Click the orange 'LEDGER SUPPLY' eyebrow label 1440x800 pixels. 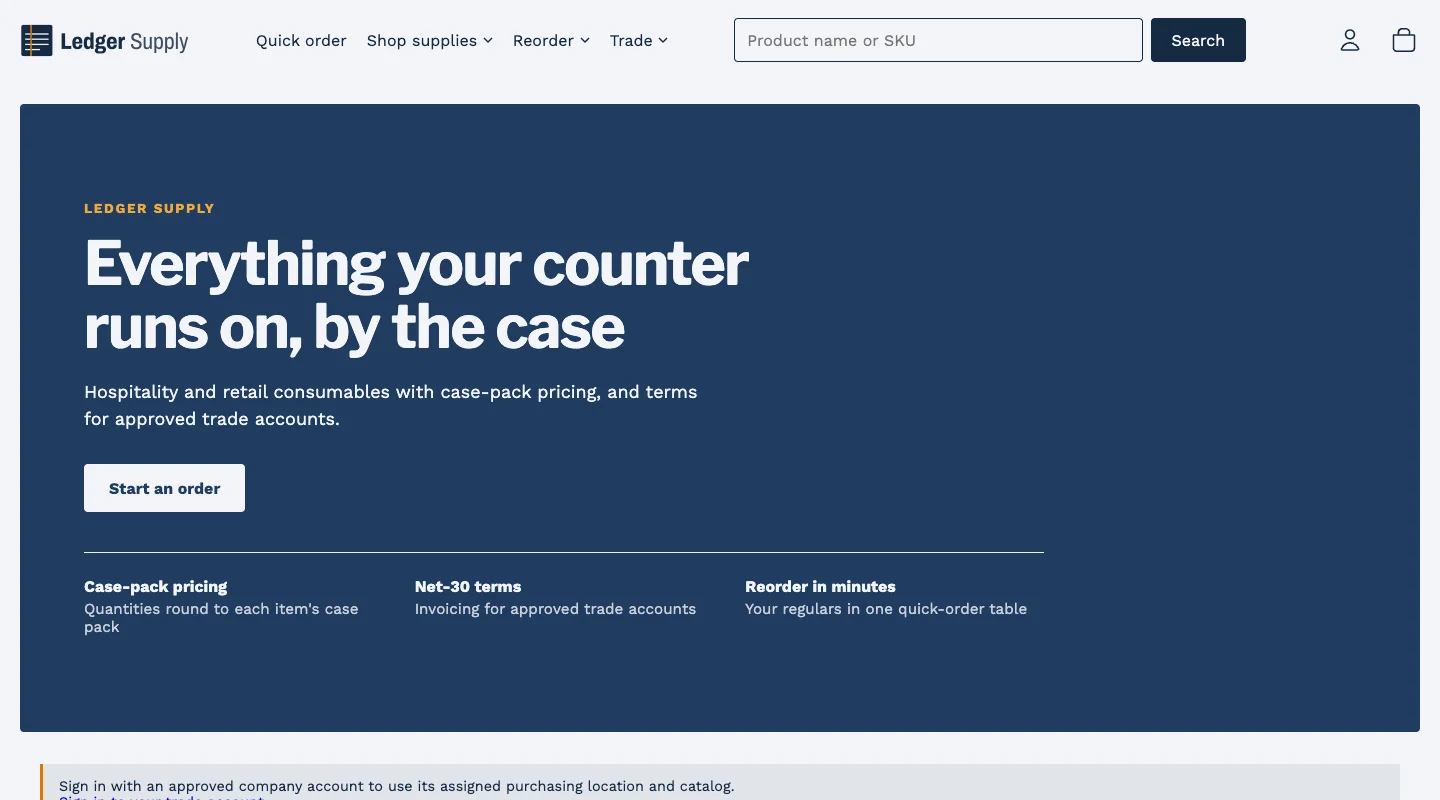click(x=149, y=209)
